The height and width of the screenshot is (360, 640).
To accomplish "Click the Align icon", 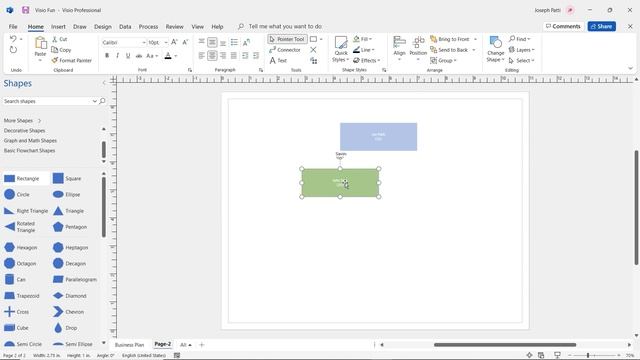I will click(399, 42).
